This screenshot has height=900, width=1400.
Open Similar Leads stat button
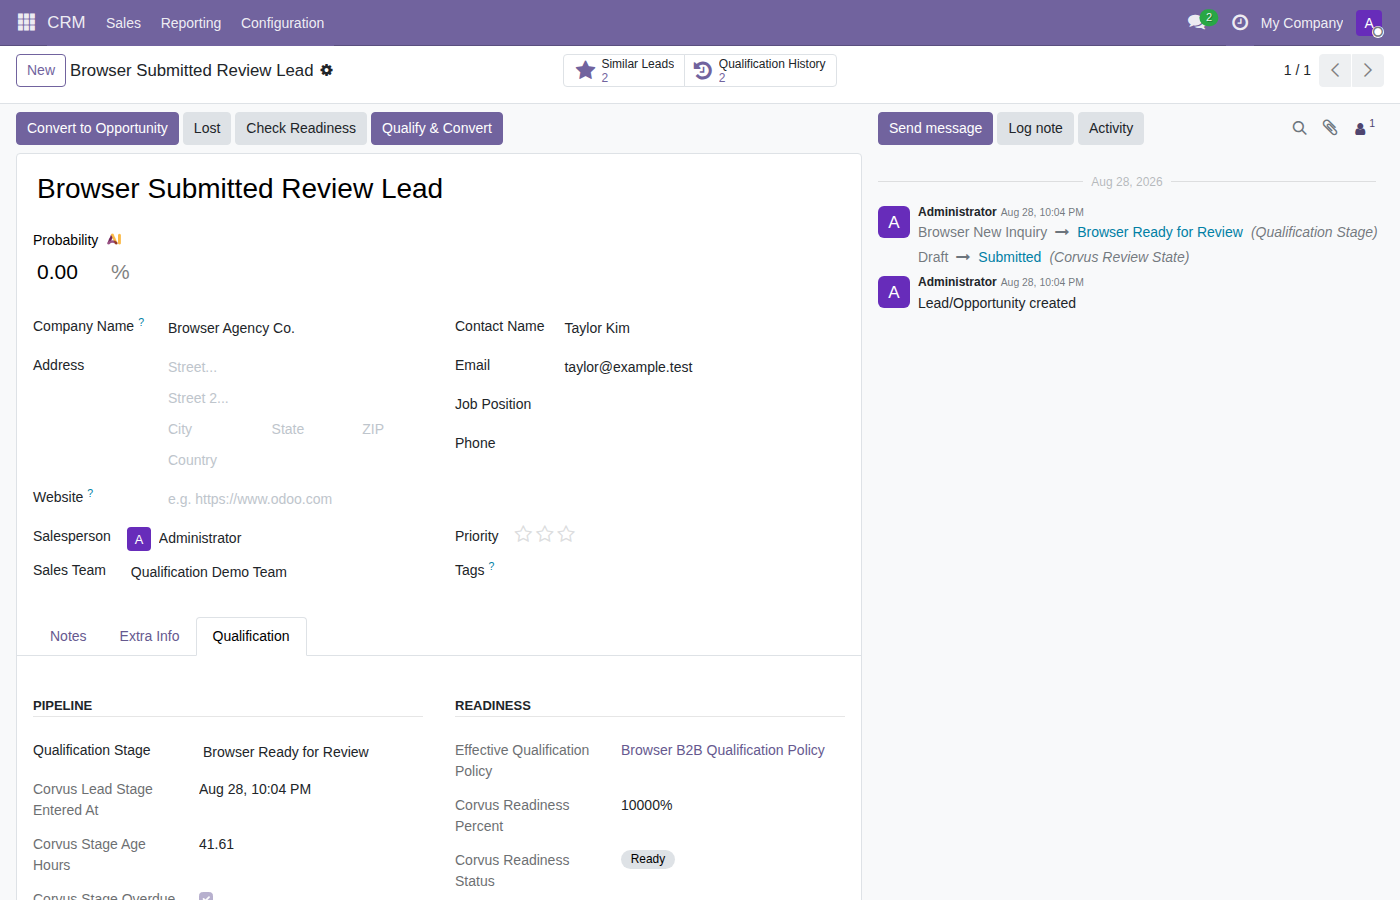625,70
